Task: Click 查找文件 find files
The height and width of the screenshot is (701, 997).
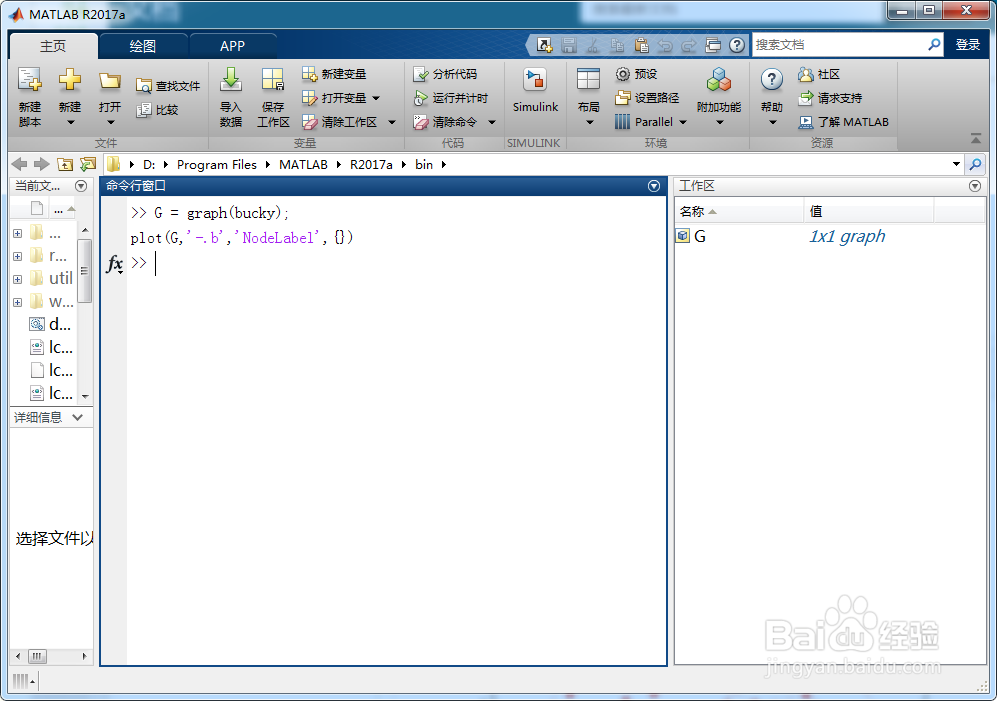Action: coord(168,86)
